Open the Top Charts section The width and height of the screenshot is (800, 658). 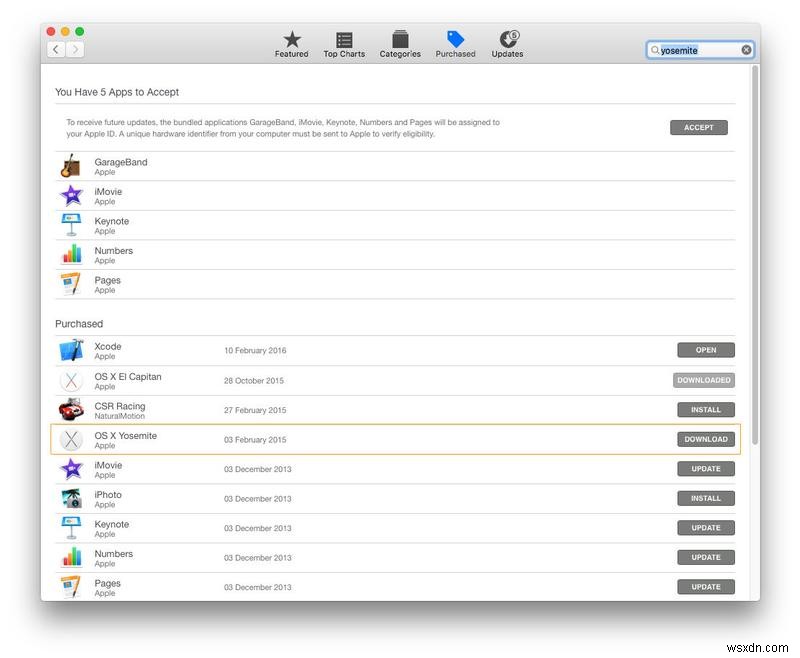(x=345, y=43)
